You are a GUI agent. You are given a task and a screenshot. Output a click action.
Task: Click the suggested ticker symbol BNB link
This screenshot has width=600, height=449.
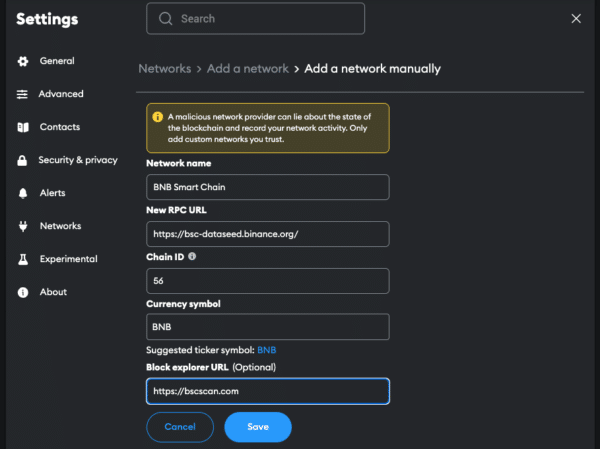point(267,350)
